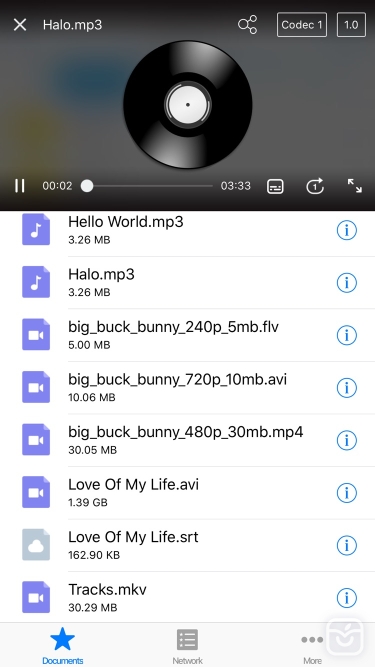Show info for Tracks.mkv
Image resolution: width=375 pixels, height=667 pixels.
[x=347, y=598]
